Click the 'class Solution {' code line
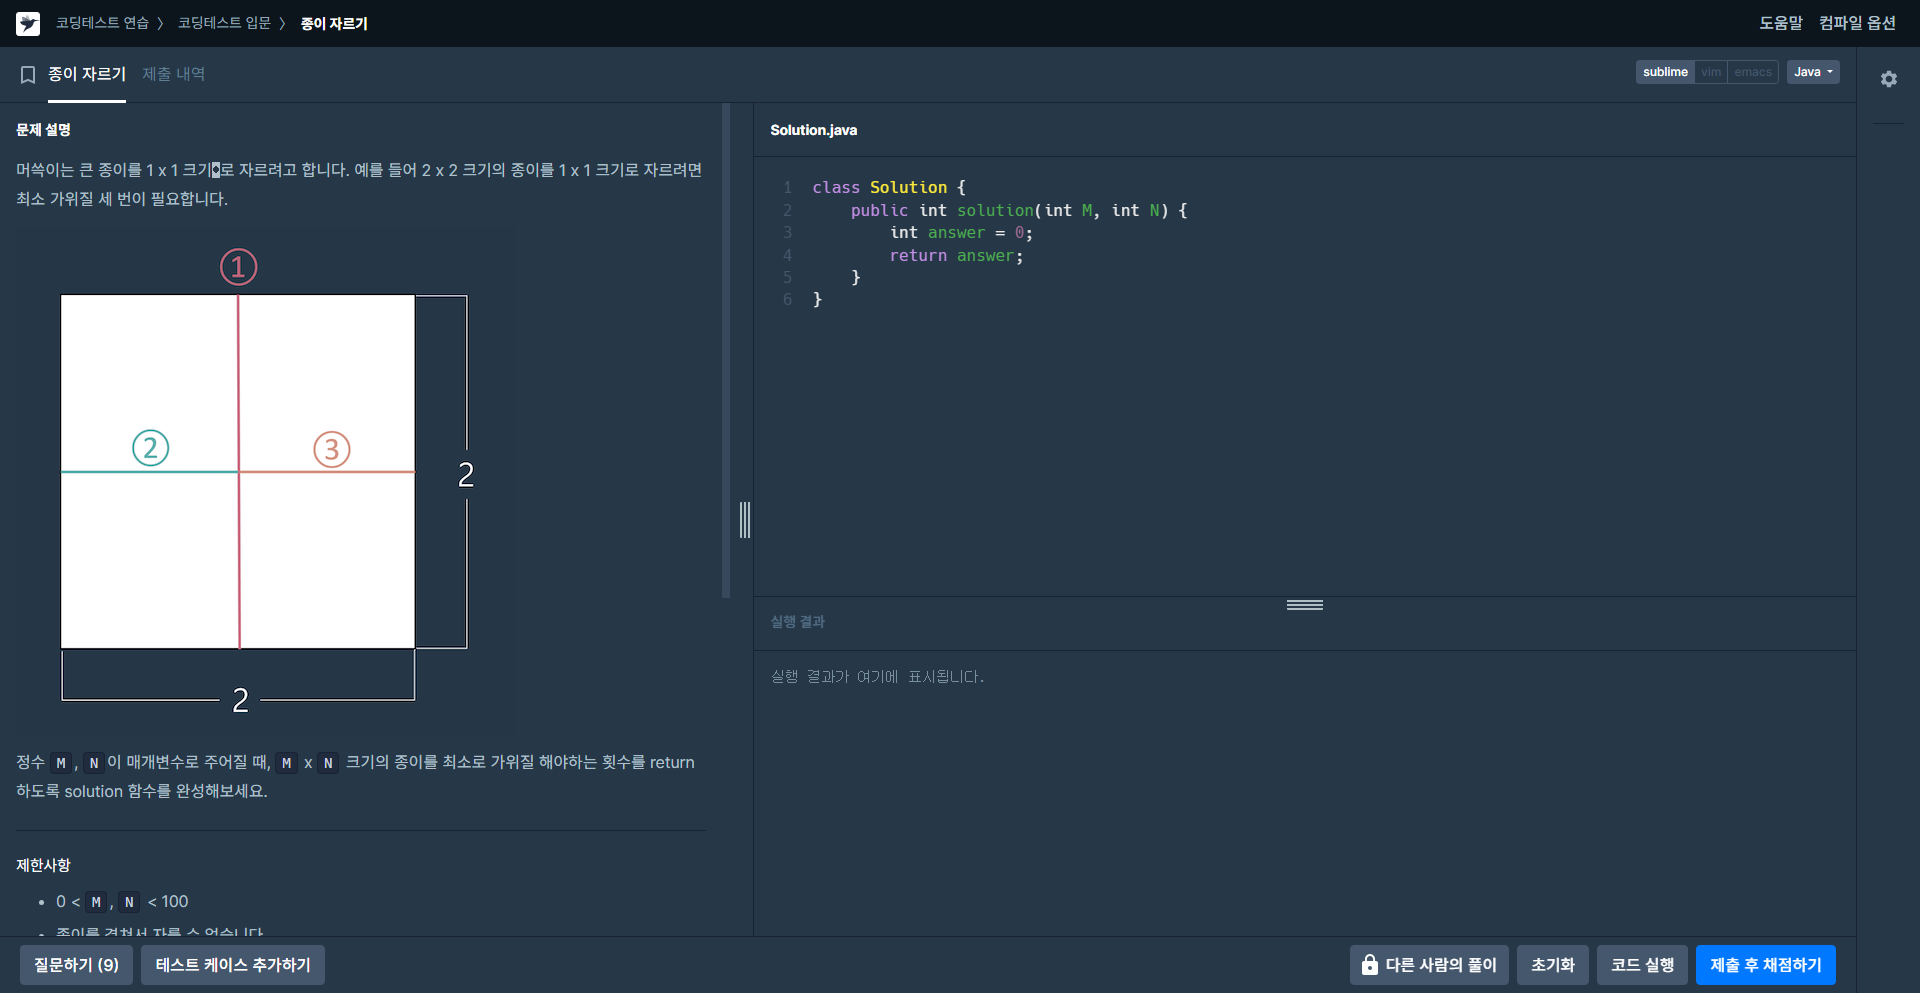1920x993 pixels. (x=889, y=188)
